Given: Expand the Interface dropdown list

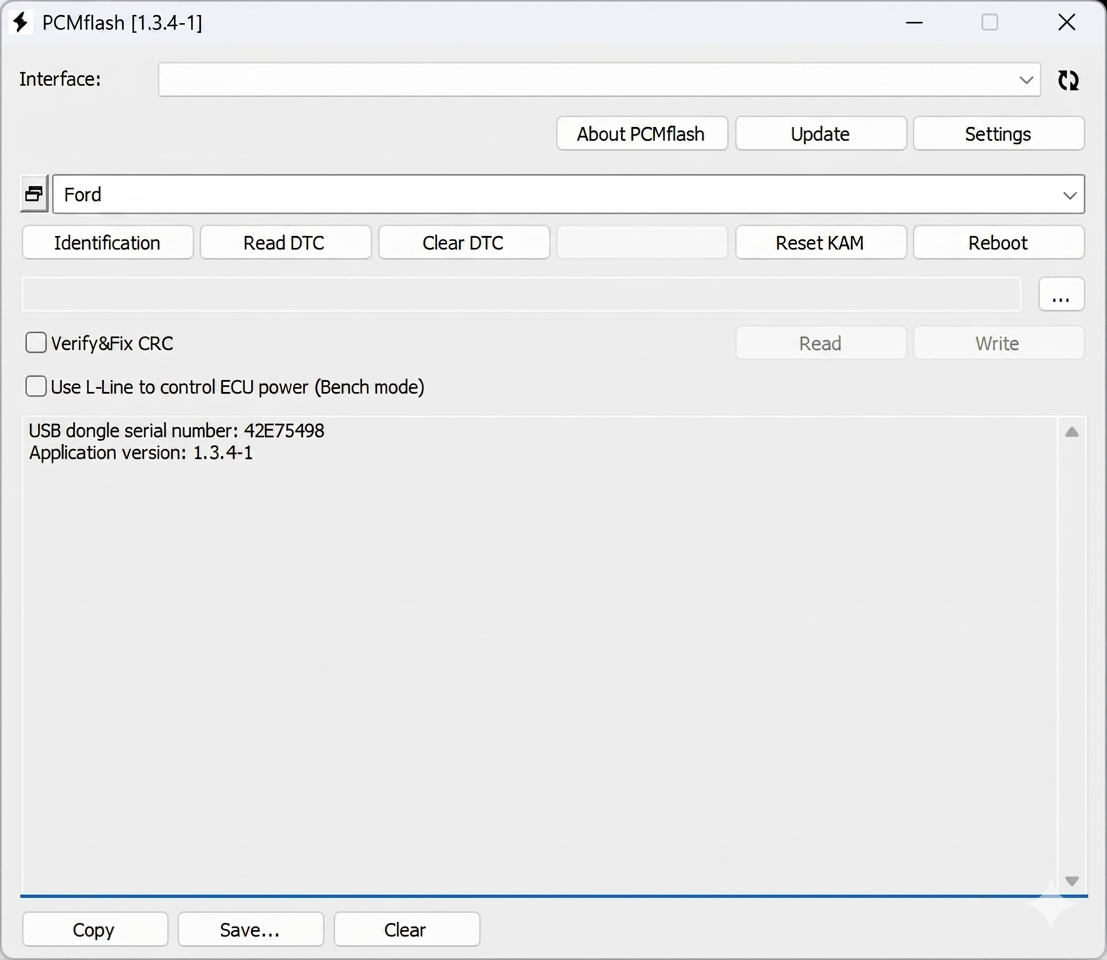Looking at the screenshot, I should (x=1026, y=80).
